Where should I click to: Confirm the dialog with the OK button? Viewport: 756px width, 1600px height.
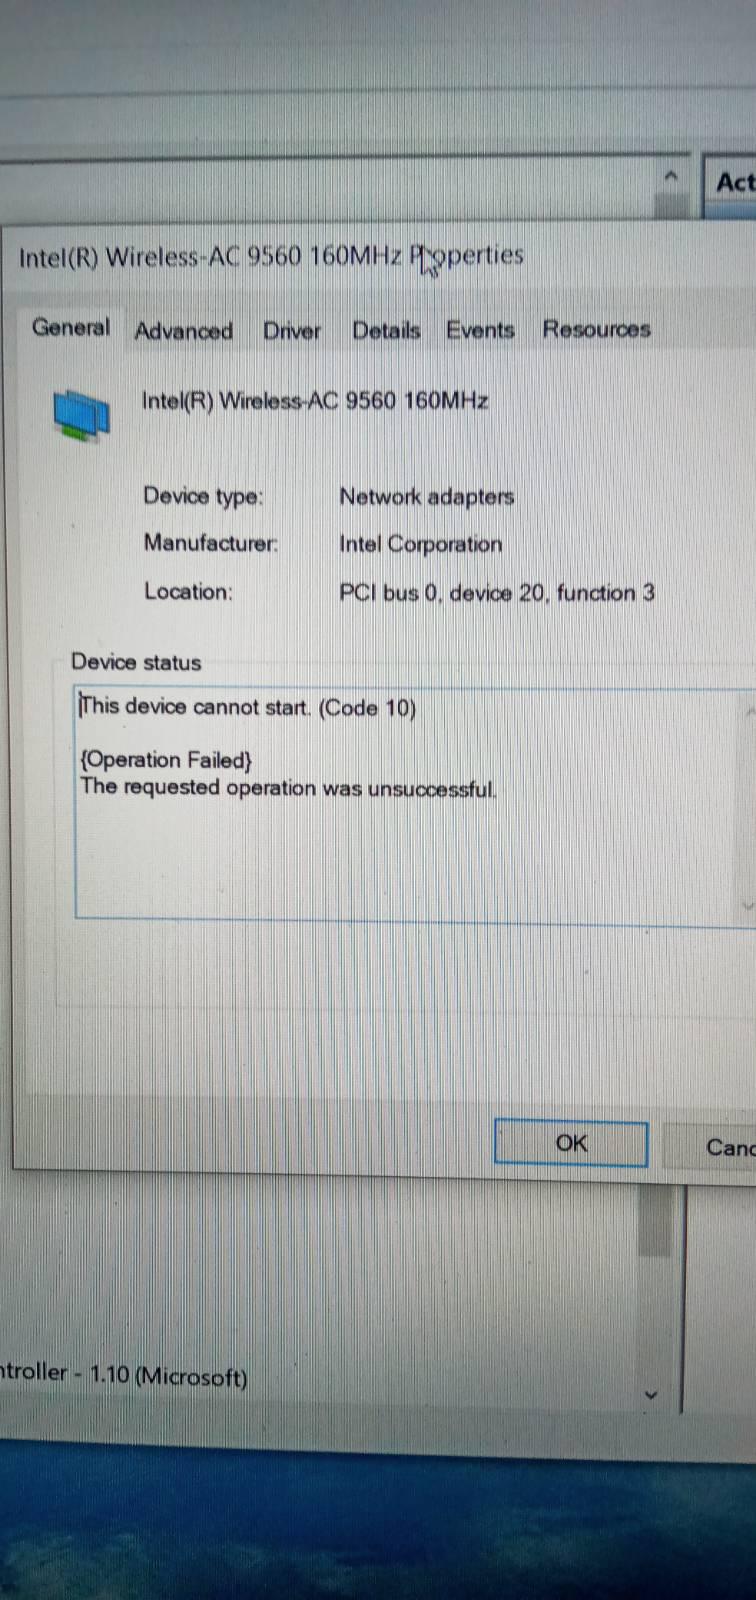[x=571, y=1143]
